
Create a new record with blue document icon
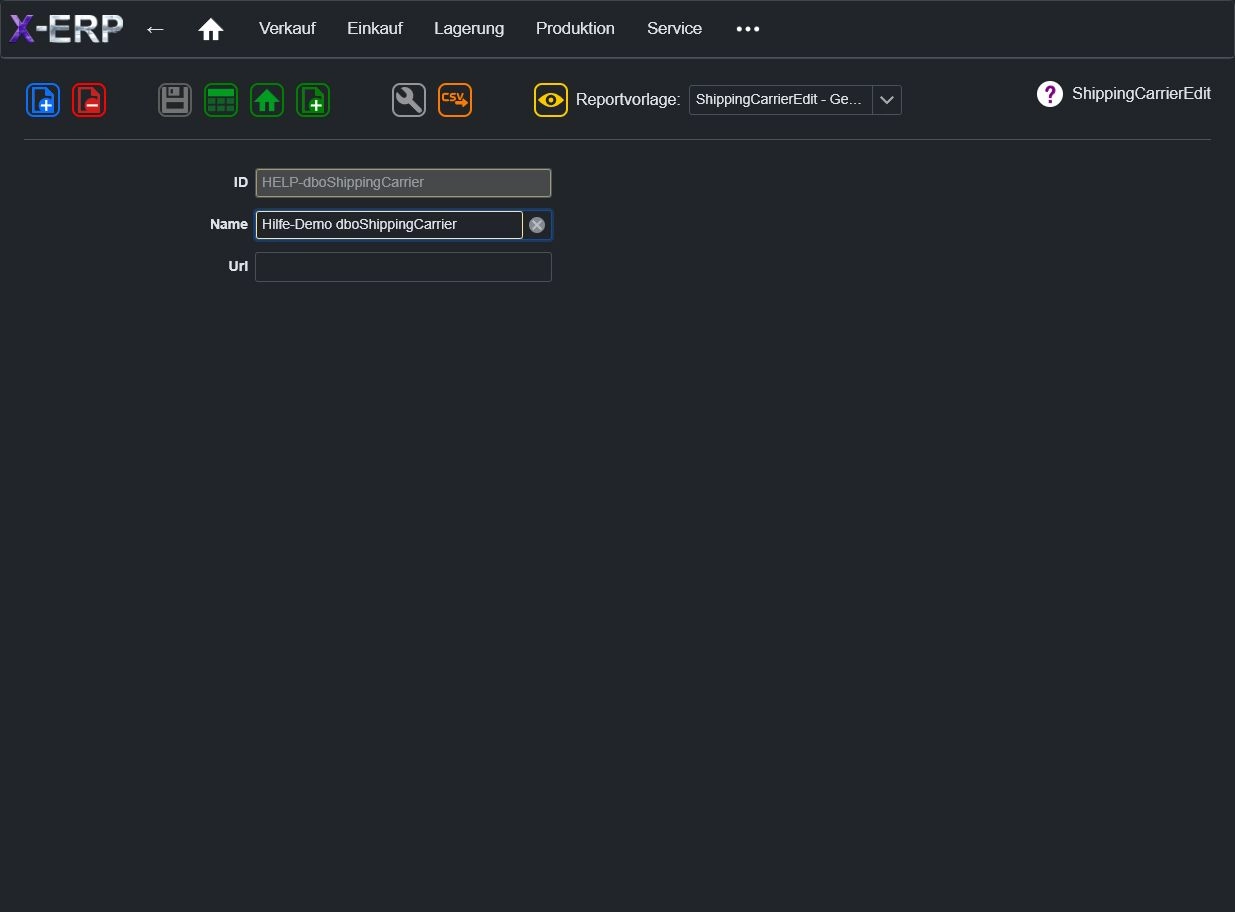coord(43,100)
